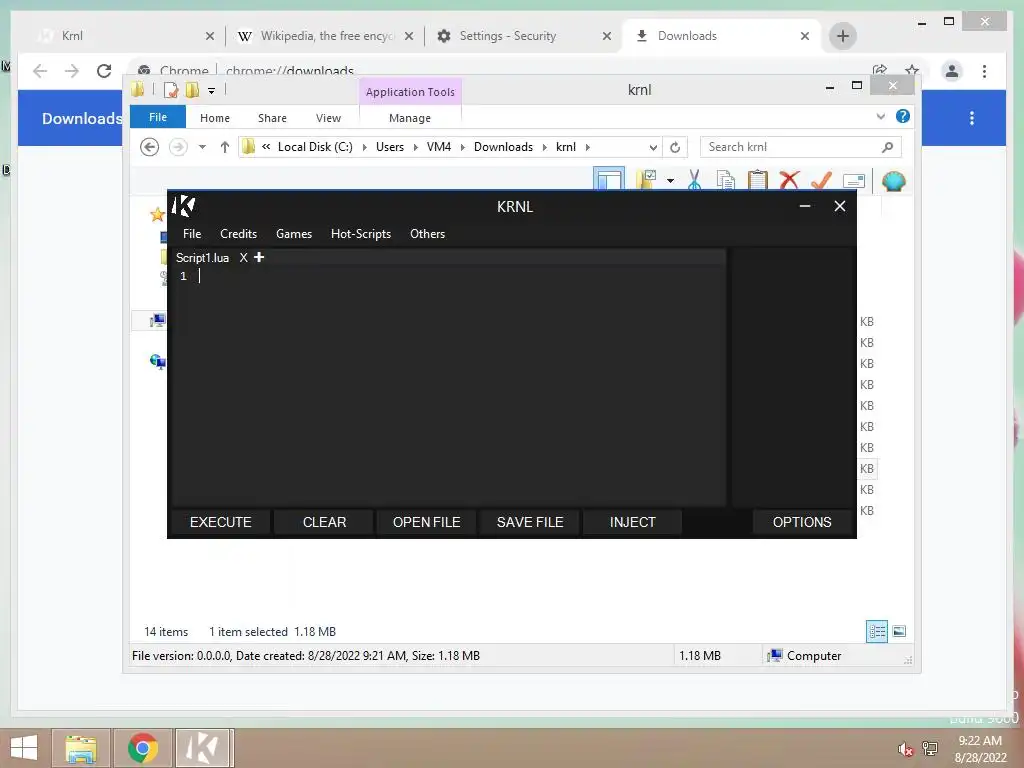
Task: Click the folder options checklist icon in the toolbar
Action: 646,180
